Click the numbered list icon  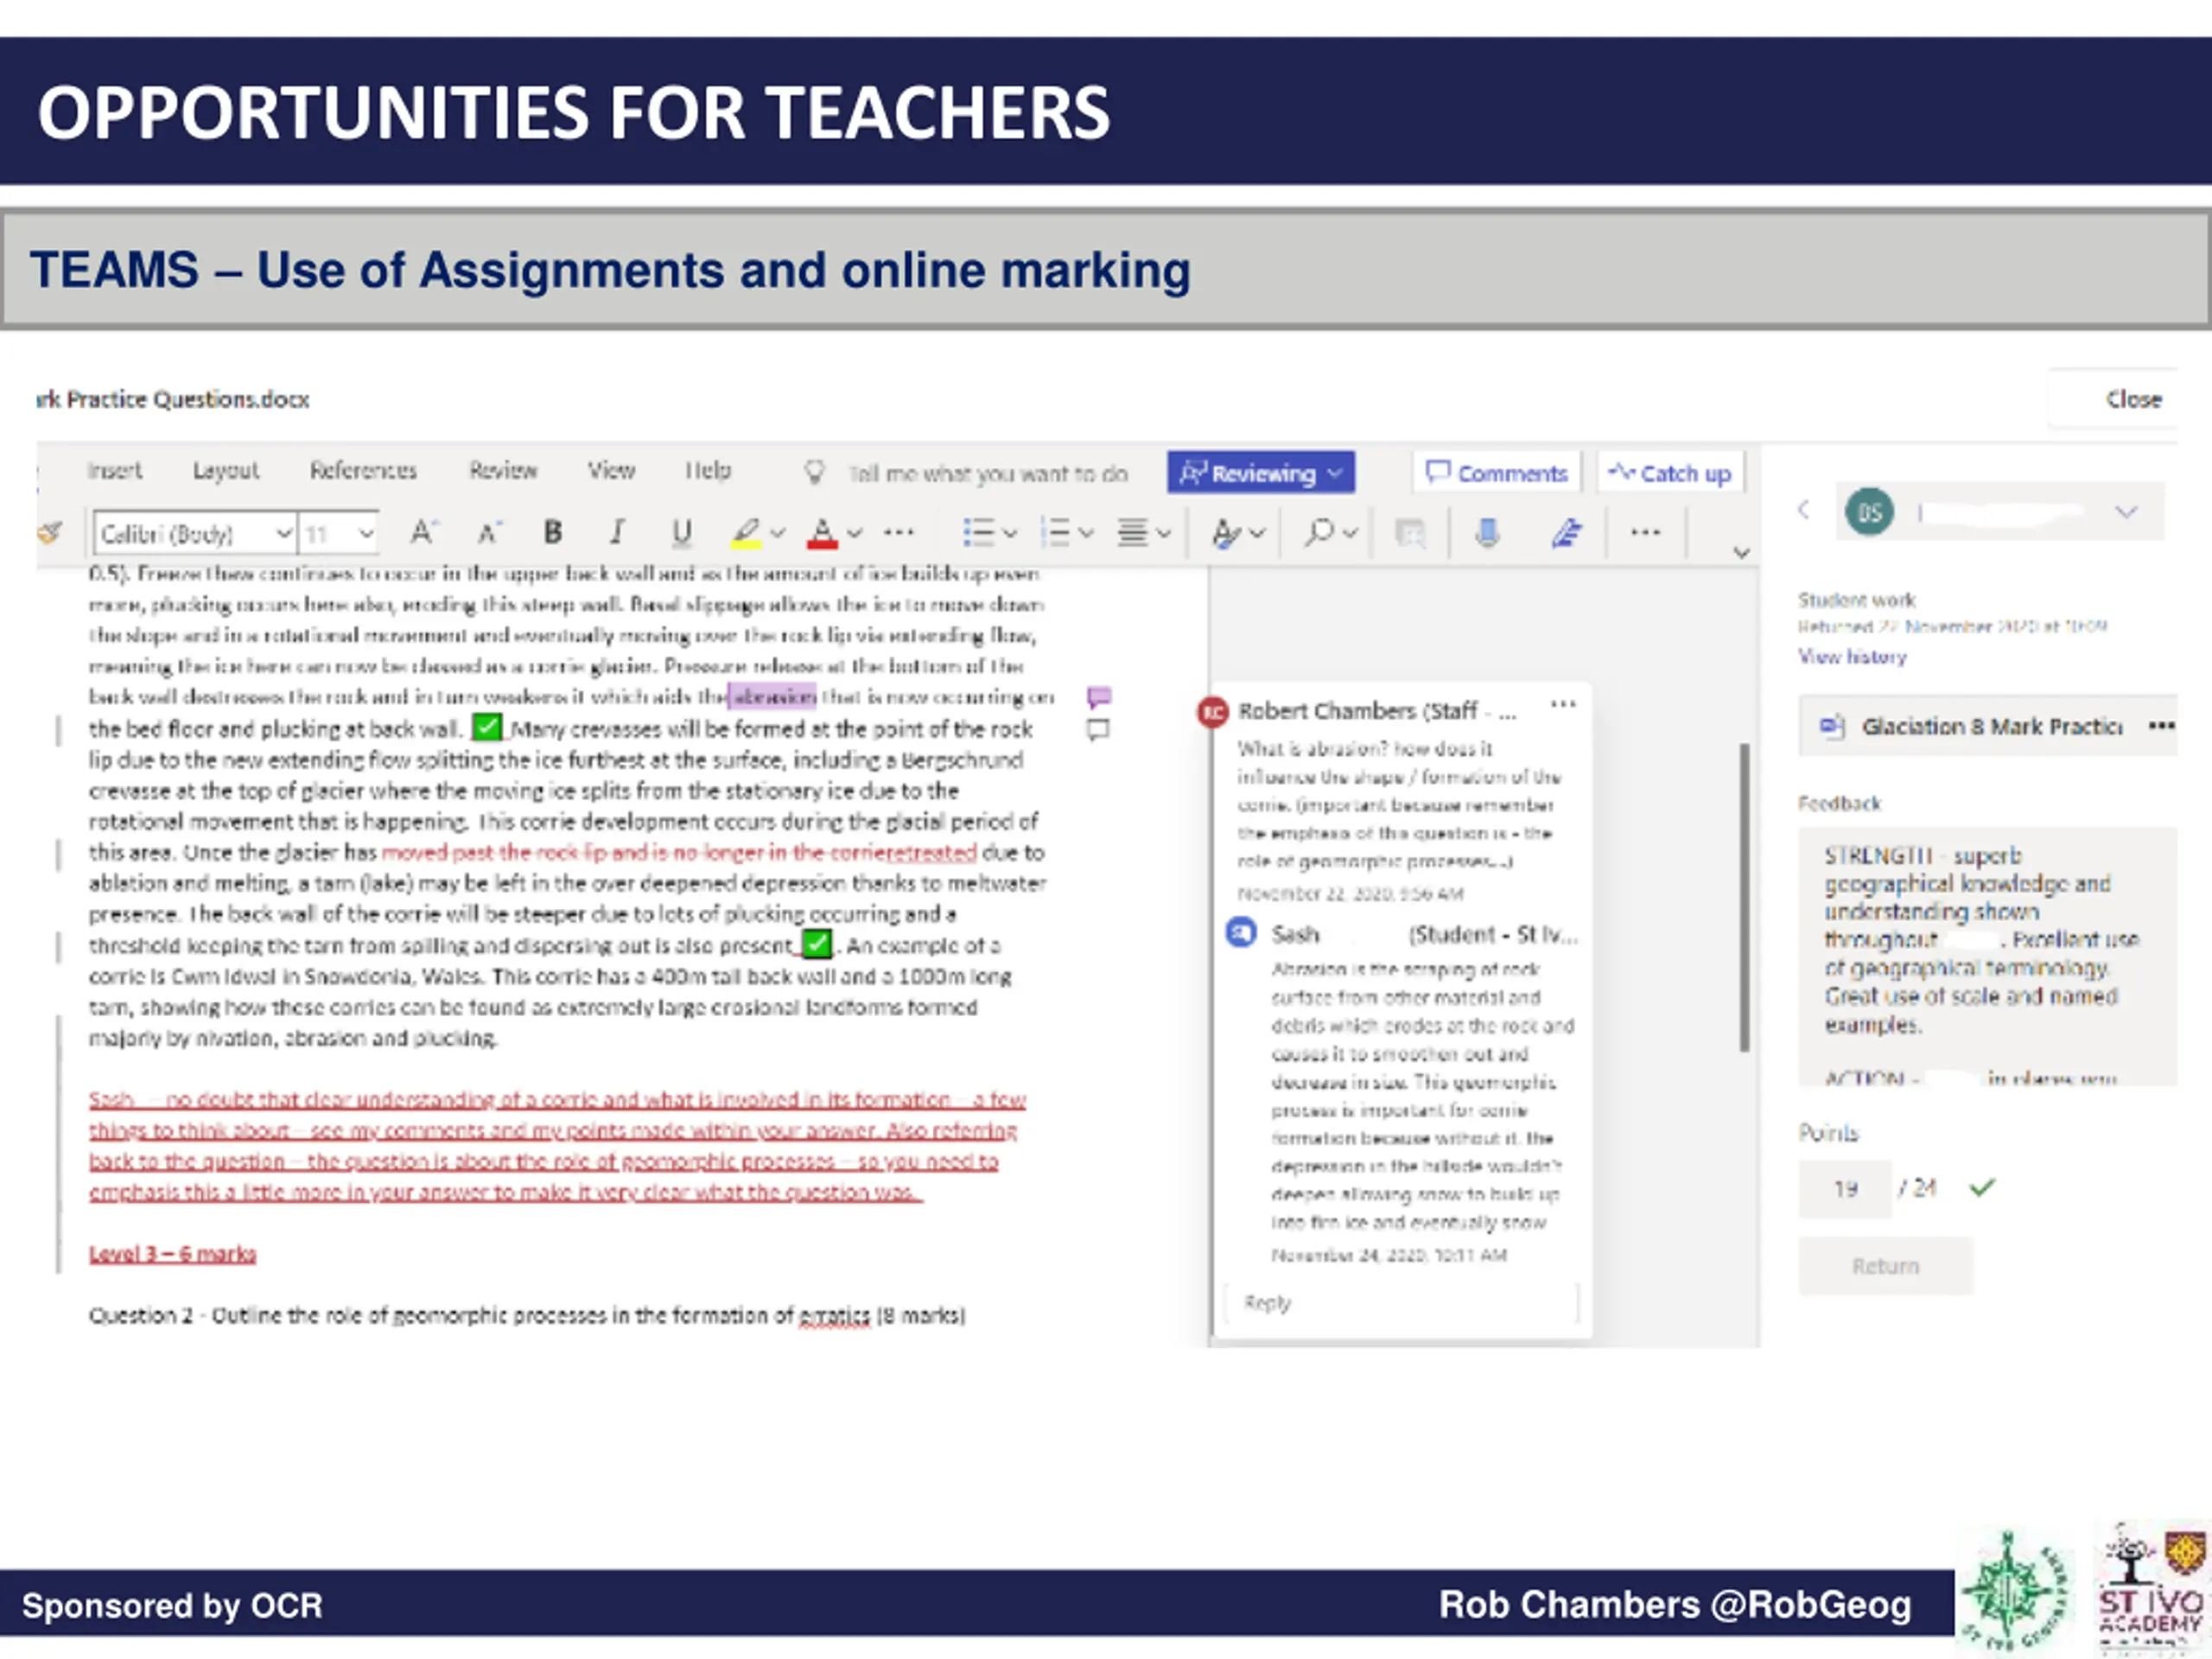coord(1054,532)
